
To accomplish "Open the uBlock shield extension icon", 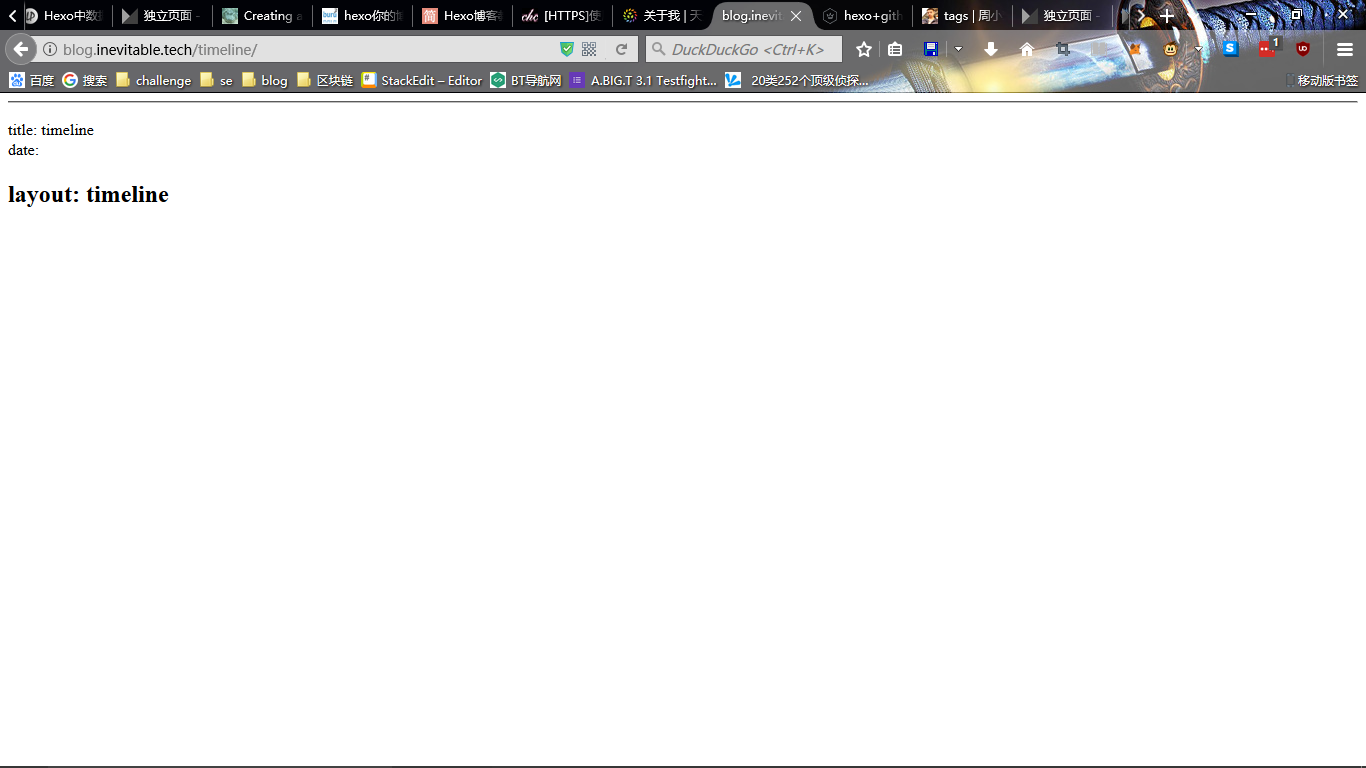I will (1303, 48).
